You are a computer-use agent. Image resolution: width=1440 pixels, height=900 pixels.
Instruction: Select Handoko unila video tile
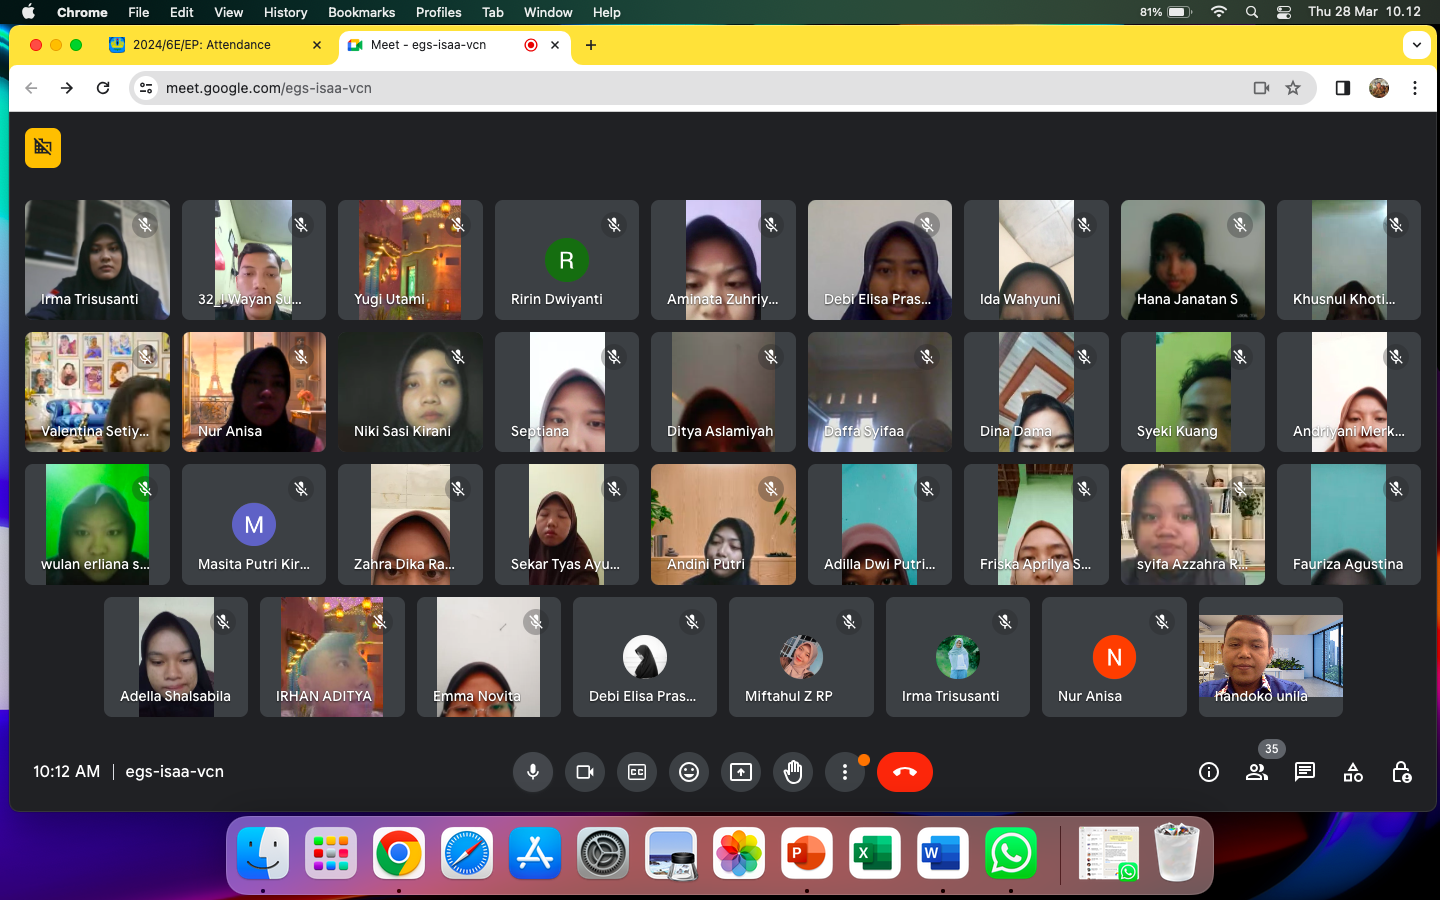(1270, 657)
